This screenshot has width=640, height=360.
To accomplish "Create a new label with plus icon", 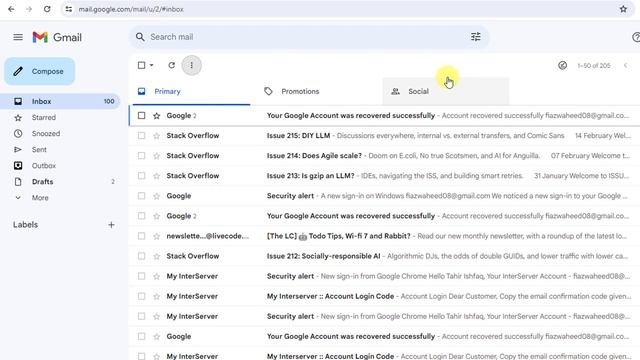I will [111, 225].
